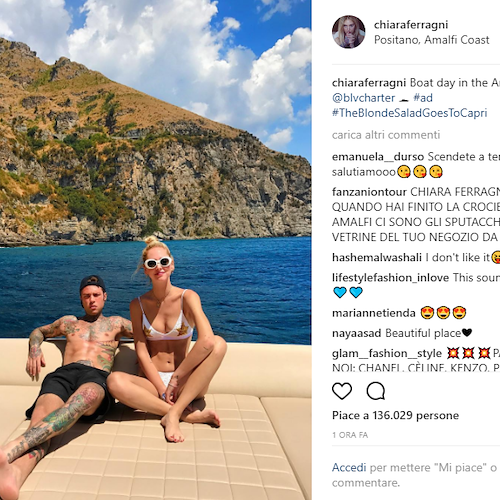
Task: Open nayaasad commenter profile
Action: point(357,333)
